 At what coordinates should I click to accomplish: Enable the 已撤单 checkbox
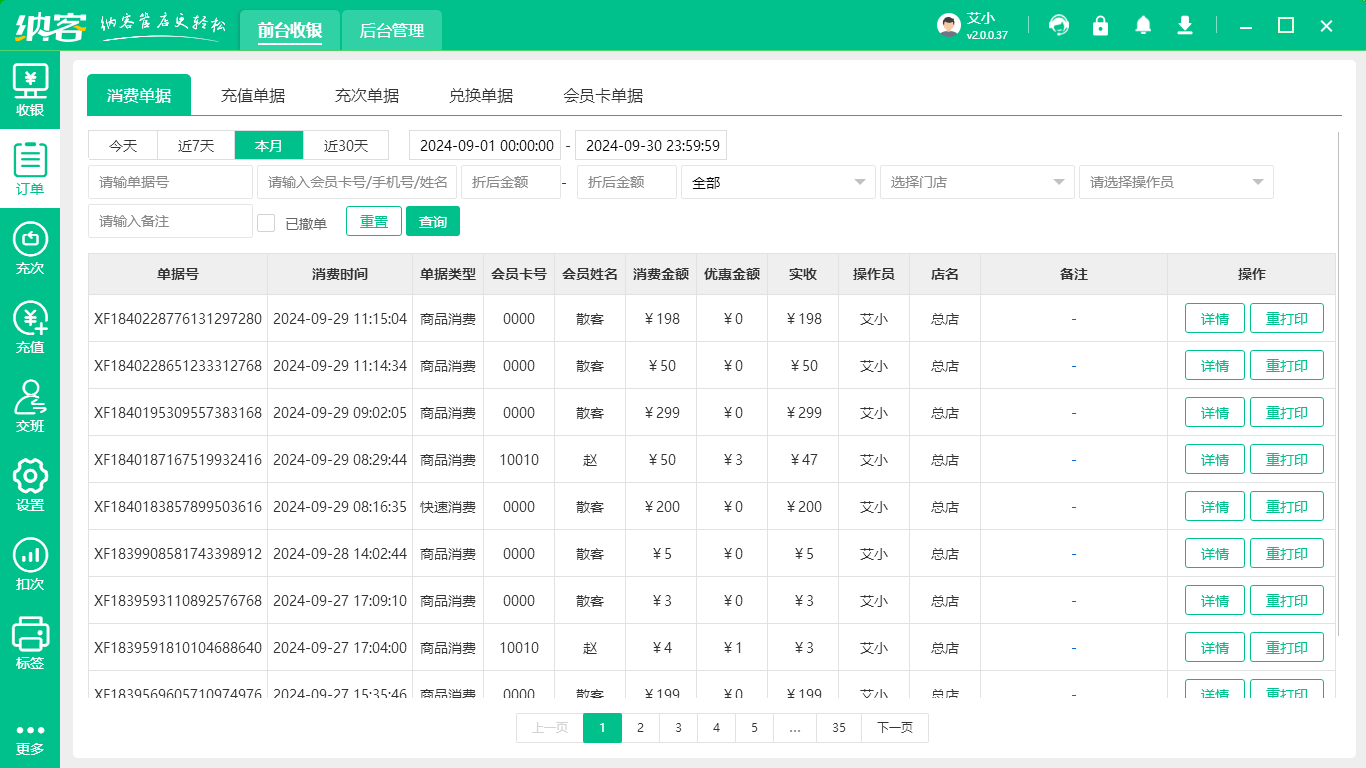[x=266, y=221]
